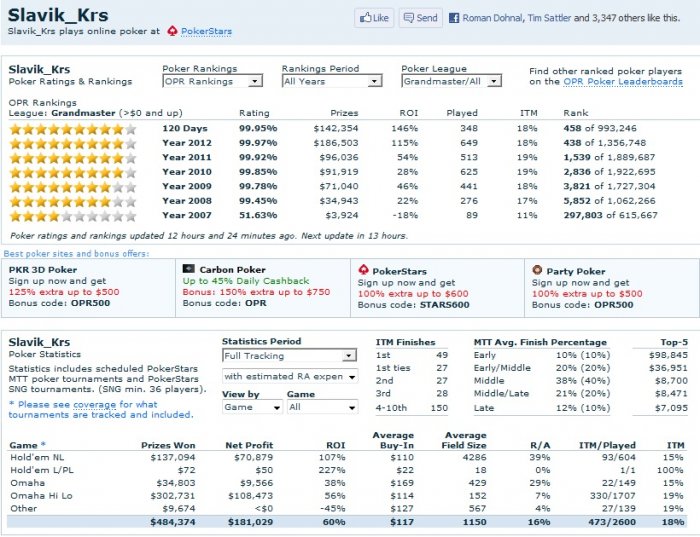Click the rank 458 of 993,246
The image size is (700, 537).
600,129
